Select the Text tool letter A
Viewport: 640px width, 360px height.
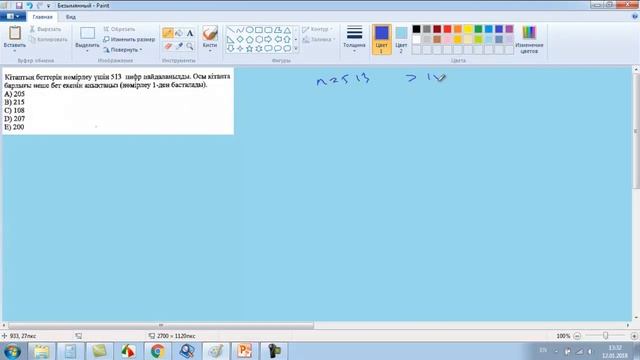[190, 33]
